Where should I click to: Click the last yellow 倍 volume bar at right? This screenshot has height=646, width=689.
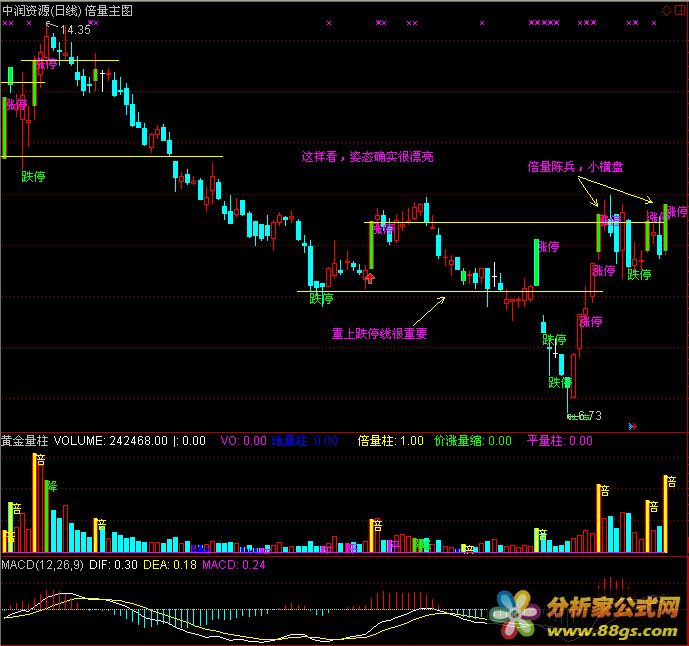tap(665, 514)
